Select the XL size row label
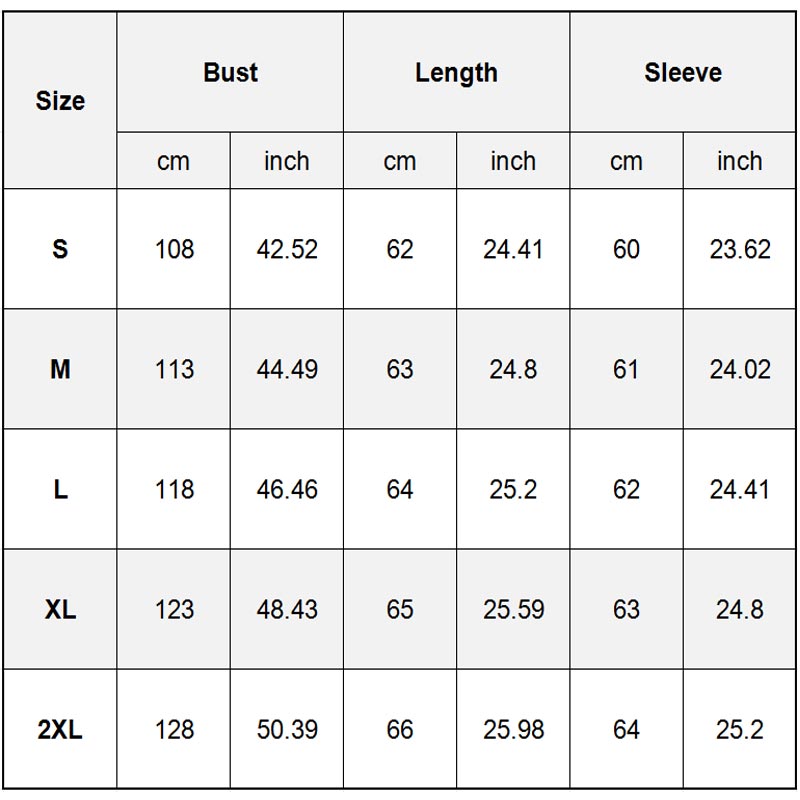Viewport: 800px width, 800px height. pyautogui.click(x=60, y=609)
